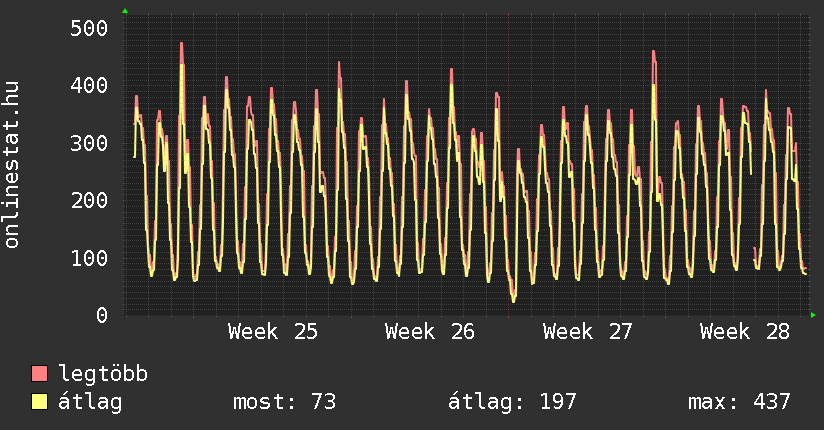Click the green arrow atop the y-axis
Screen dimensions: 824x430
[x=125, y=11]
